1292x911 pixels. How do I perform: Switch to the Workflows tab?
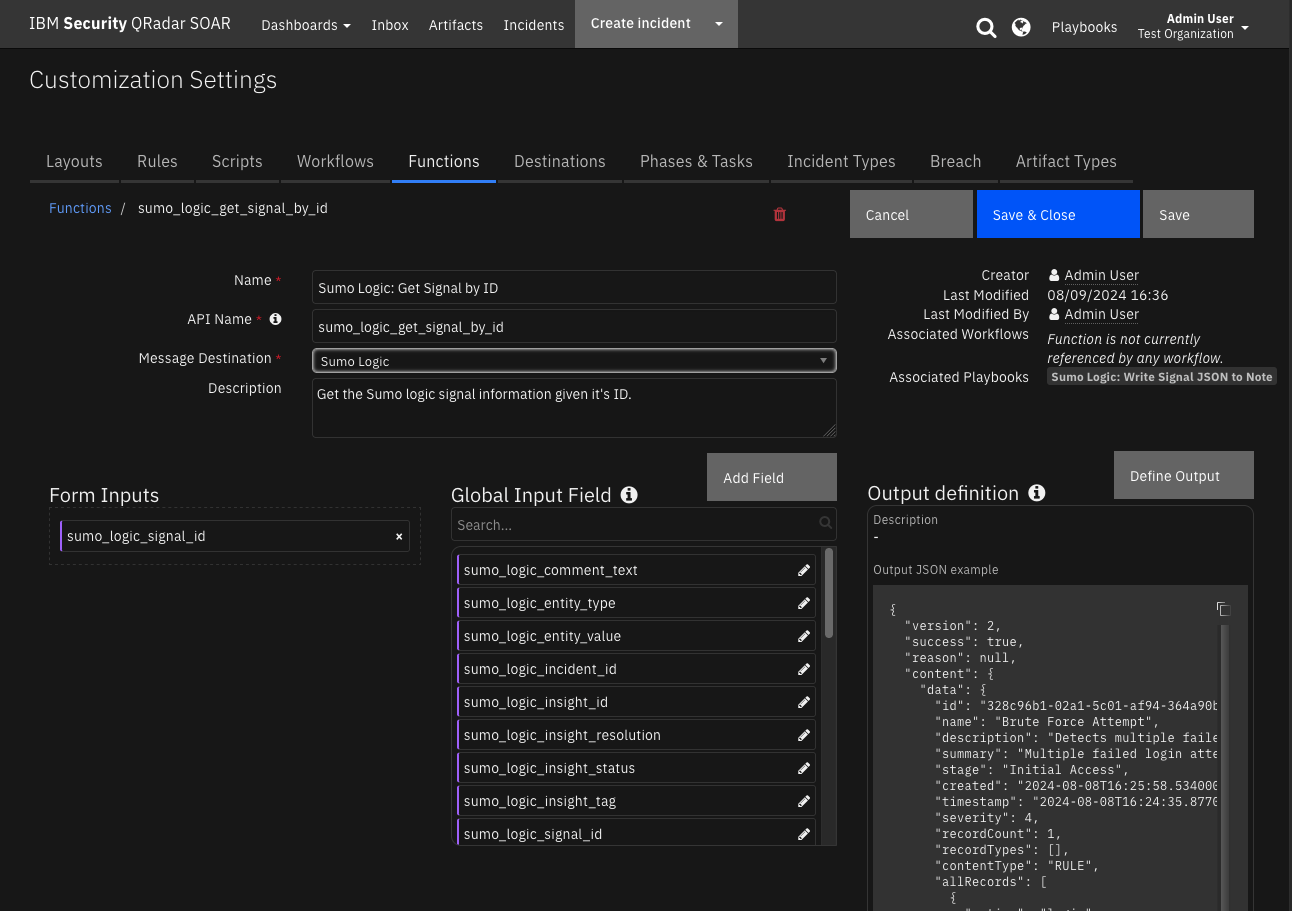[335, 161]
